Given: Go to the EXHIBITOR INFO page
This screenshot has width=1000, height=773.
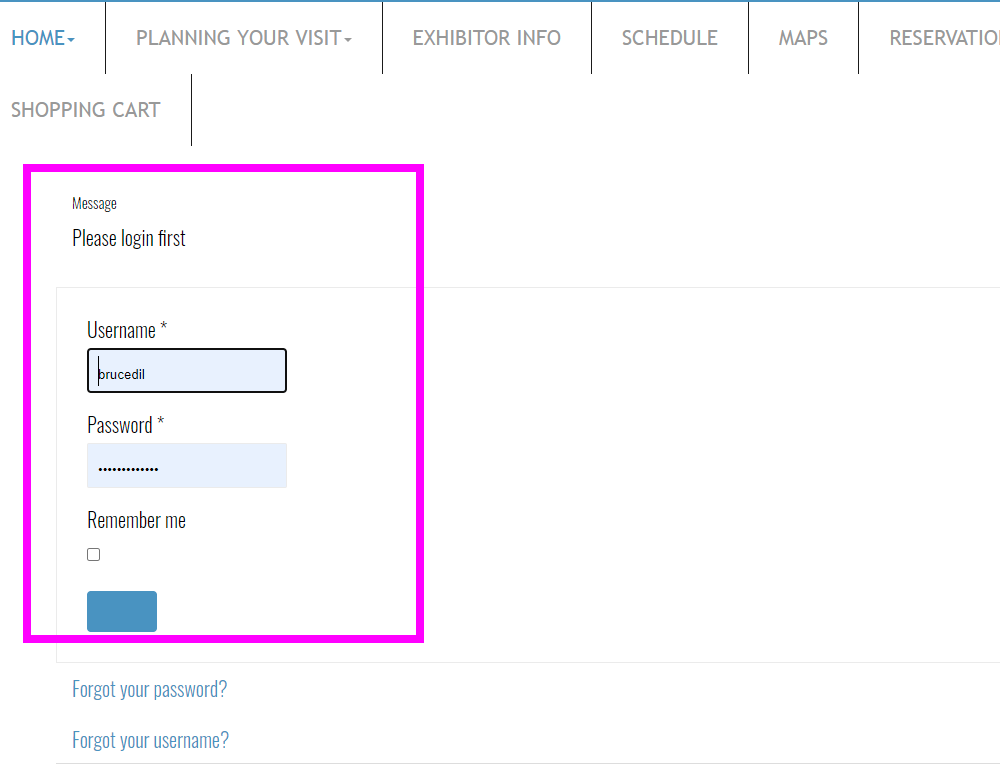Looking at the screenshot, I should [486, 38].
